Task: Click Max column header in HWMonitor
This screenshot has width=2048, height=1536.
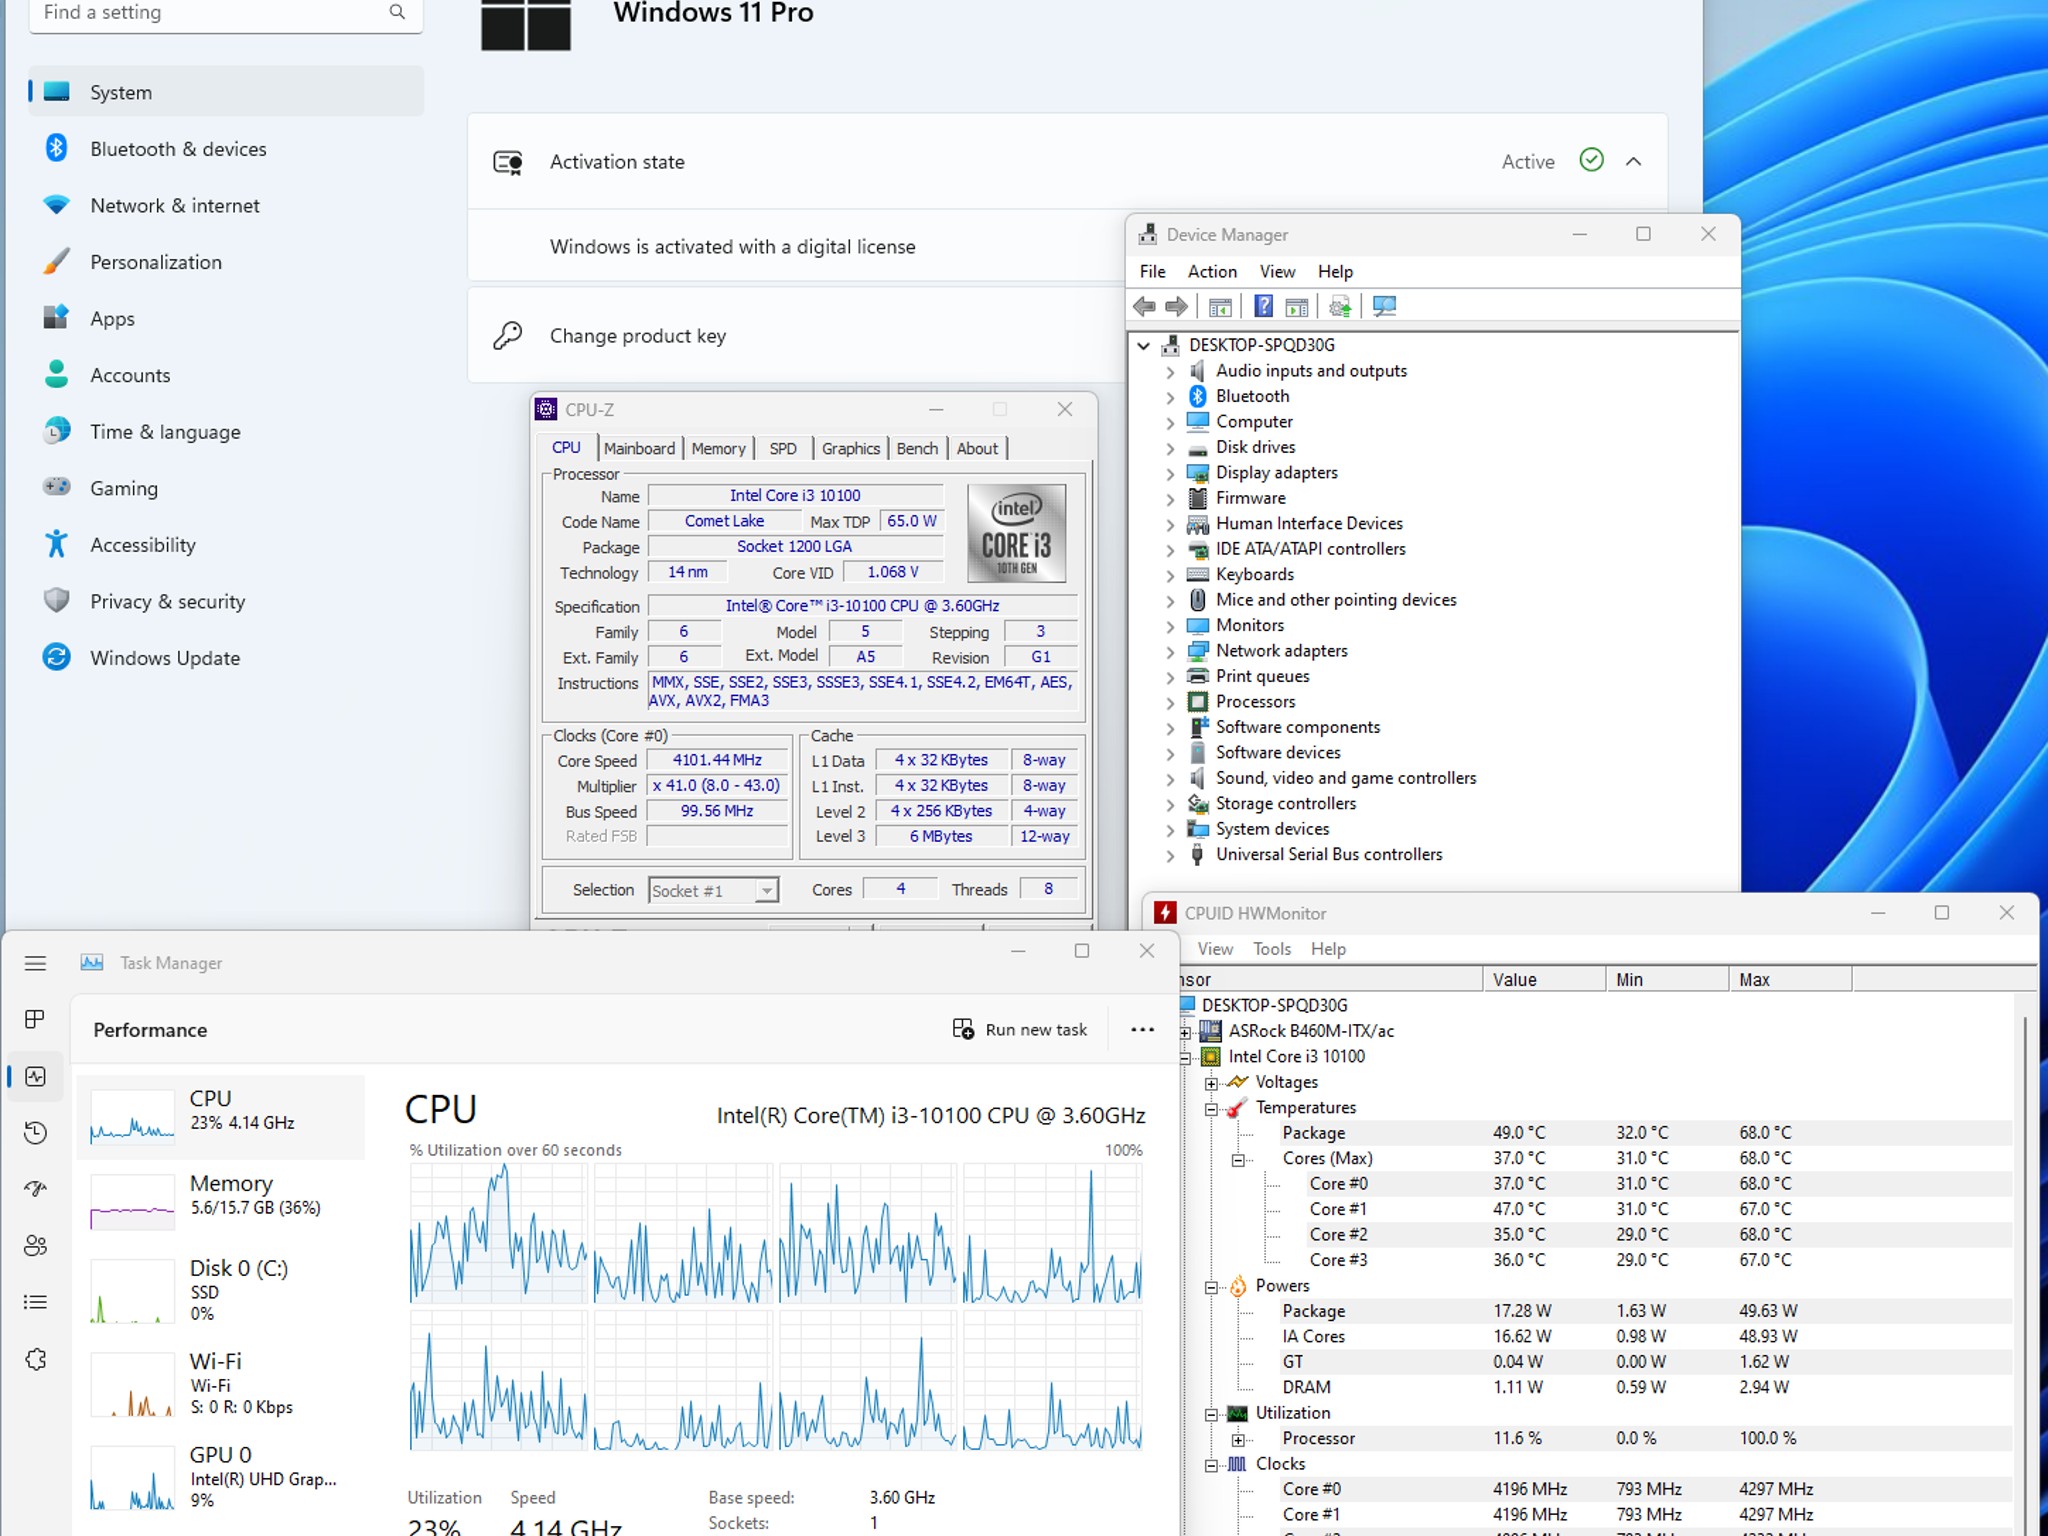Action: tap(1790, 980)
